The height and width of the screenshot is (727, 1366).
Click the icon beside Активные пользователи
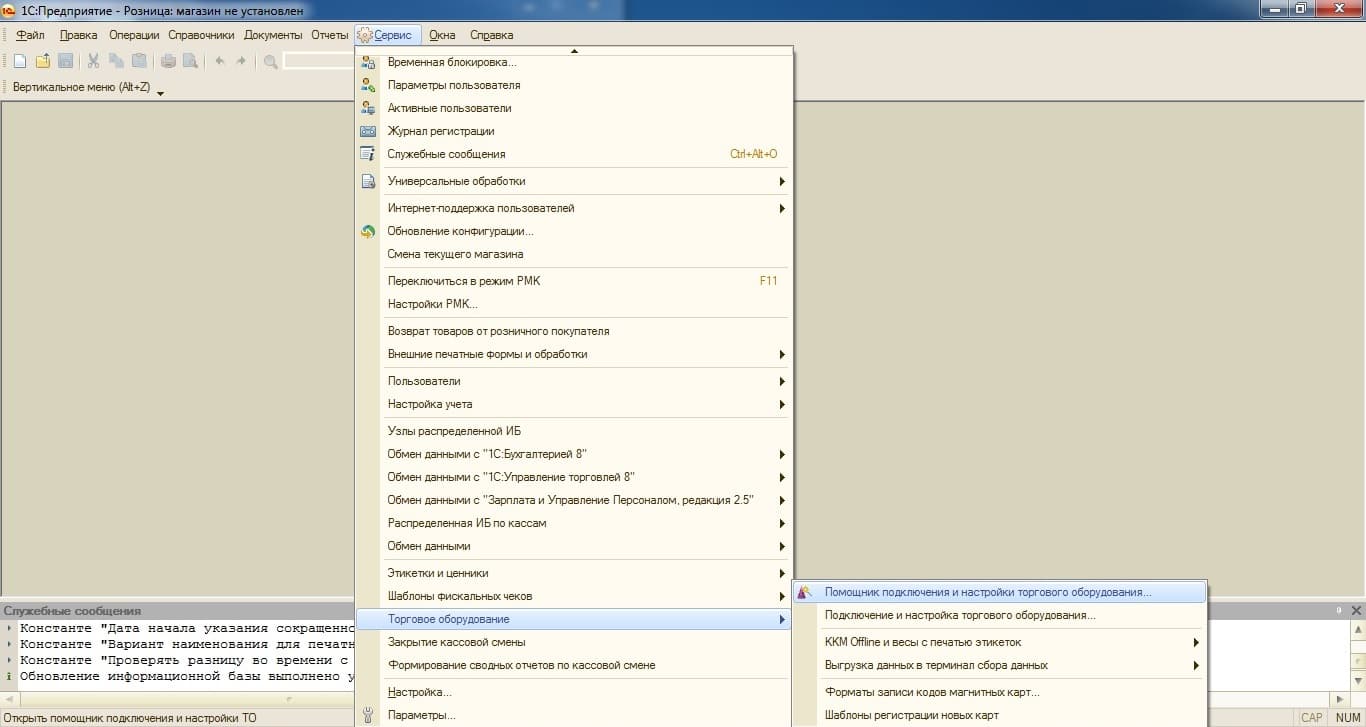pyautogui.click(x=368, y=108)
